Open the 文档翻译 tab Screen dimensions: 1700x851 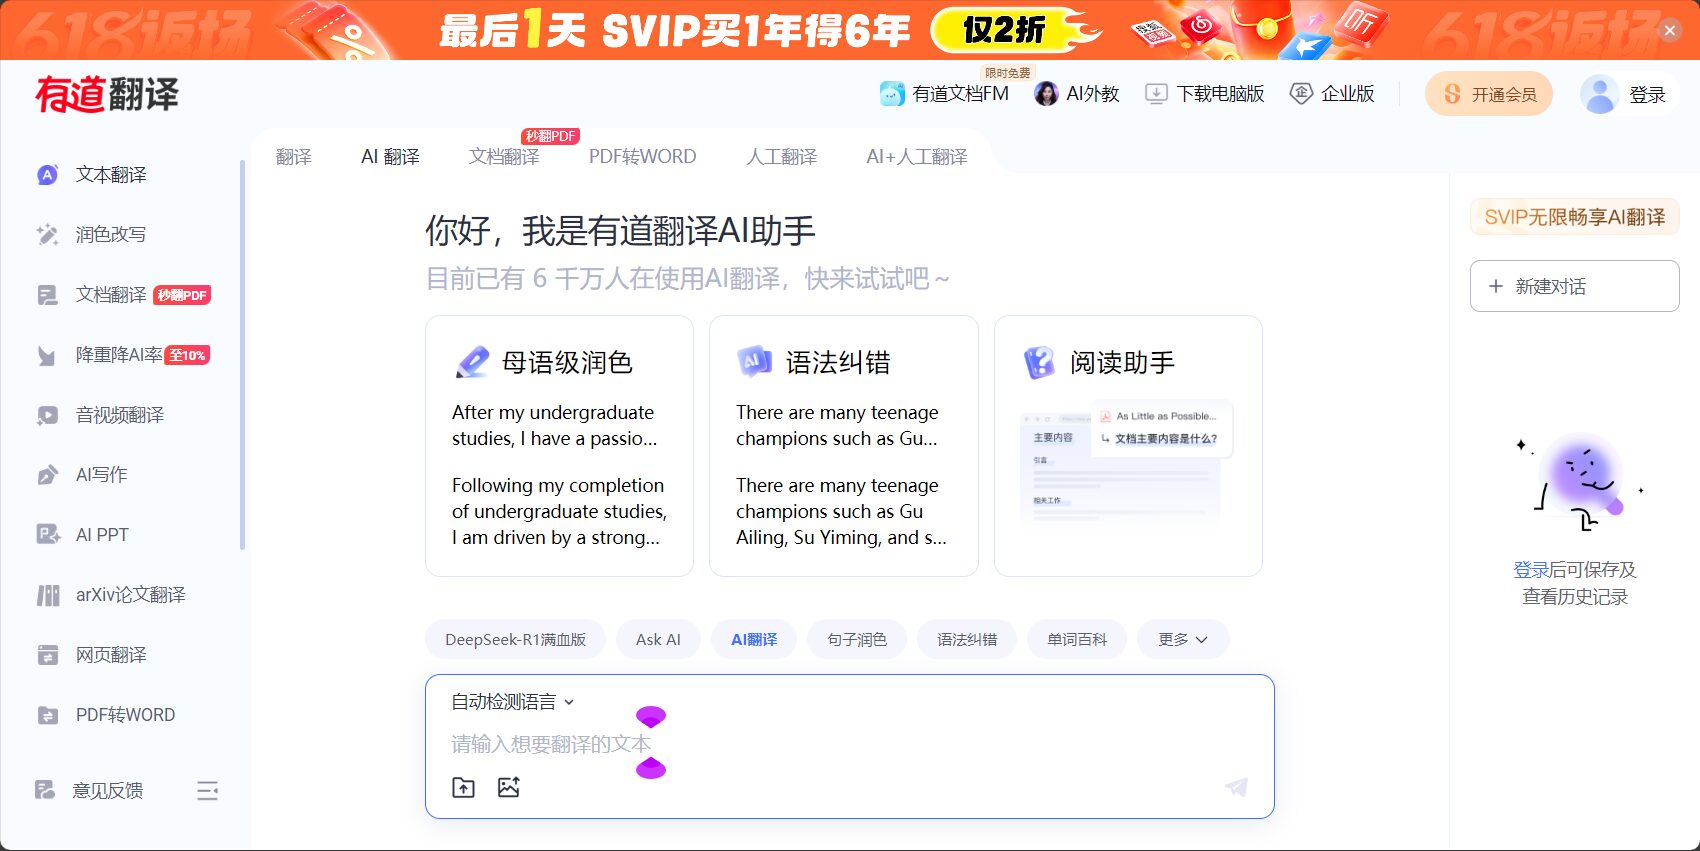point(504,157)
